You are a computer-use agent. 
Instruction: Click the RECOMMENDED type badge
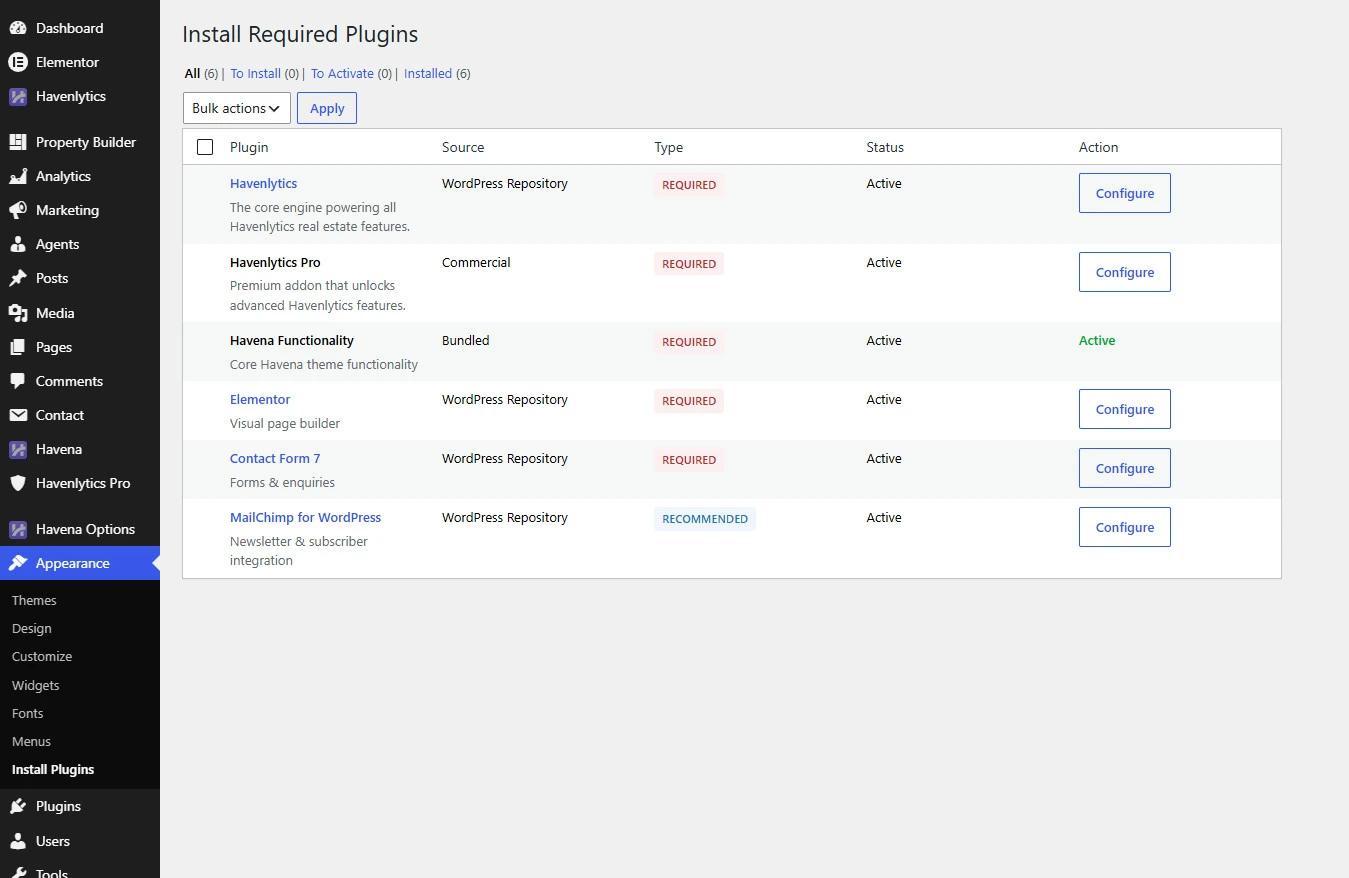click(705, 519)
